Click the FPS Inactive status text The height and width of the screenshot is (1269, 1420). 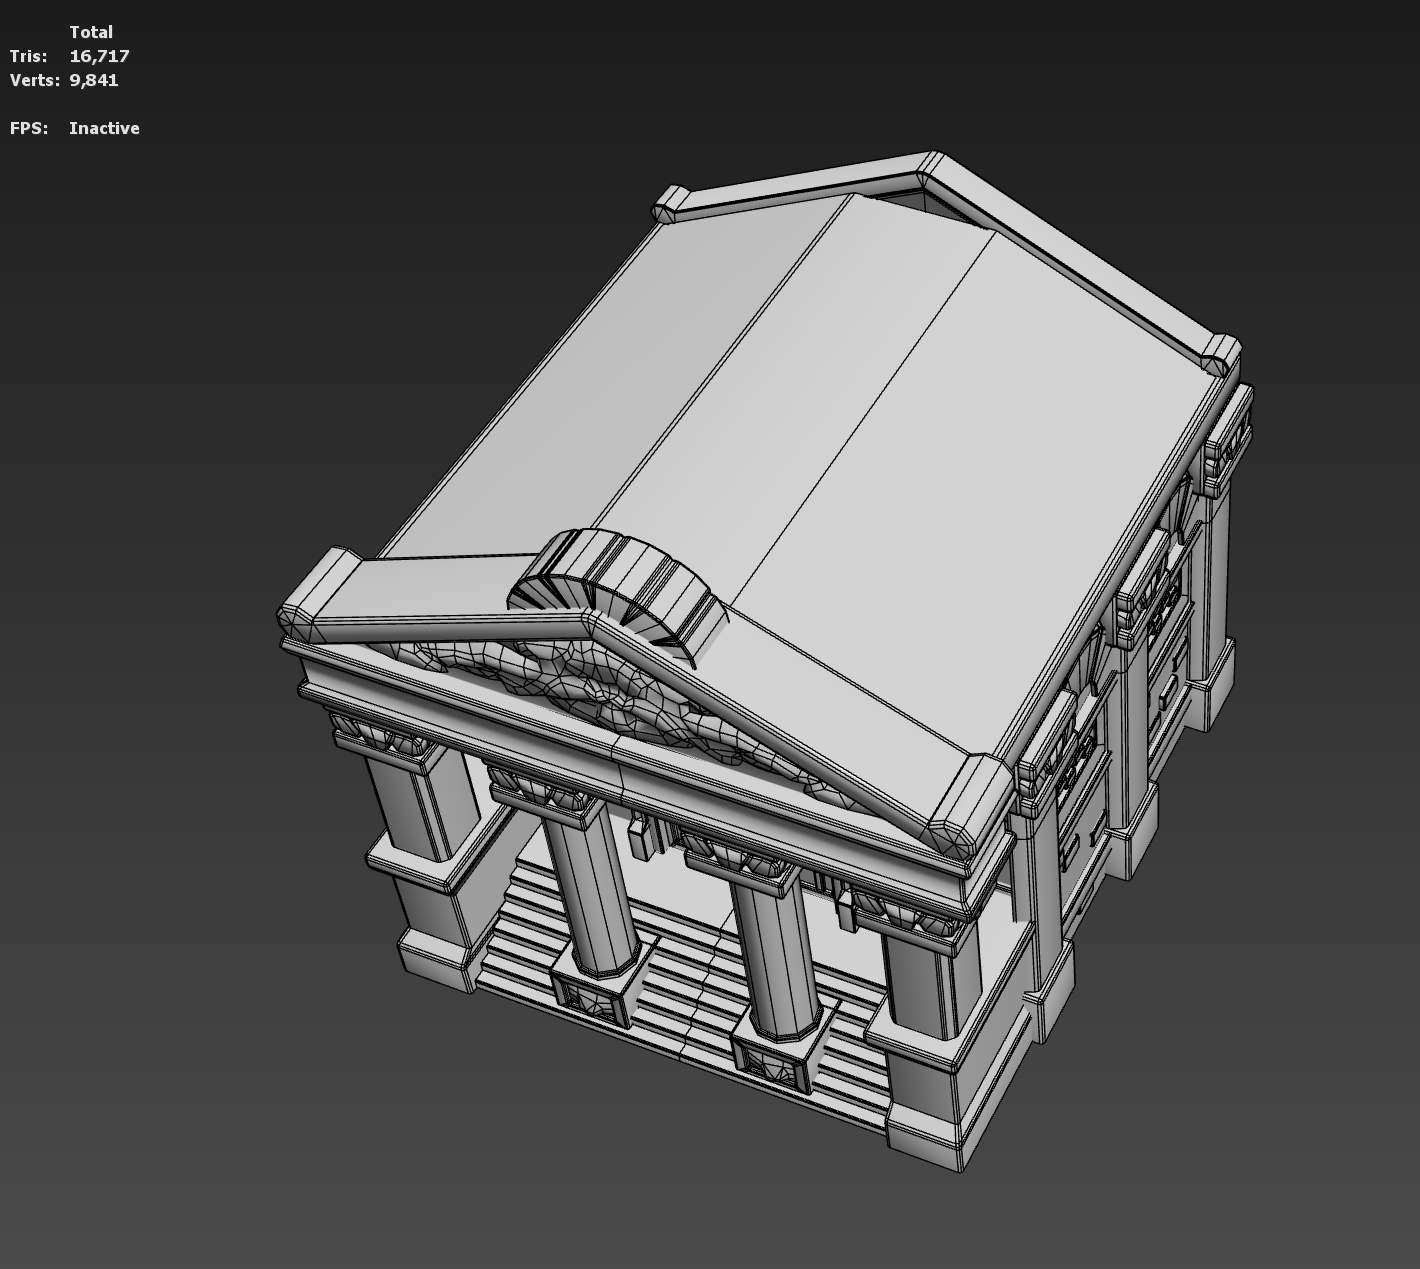[104, 128]
